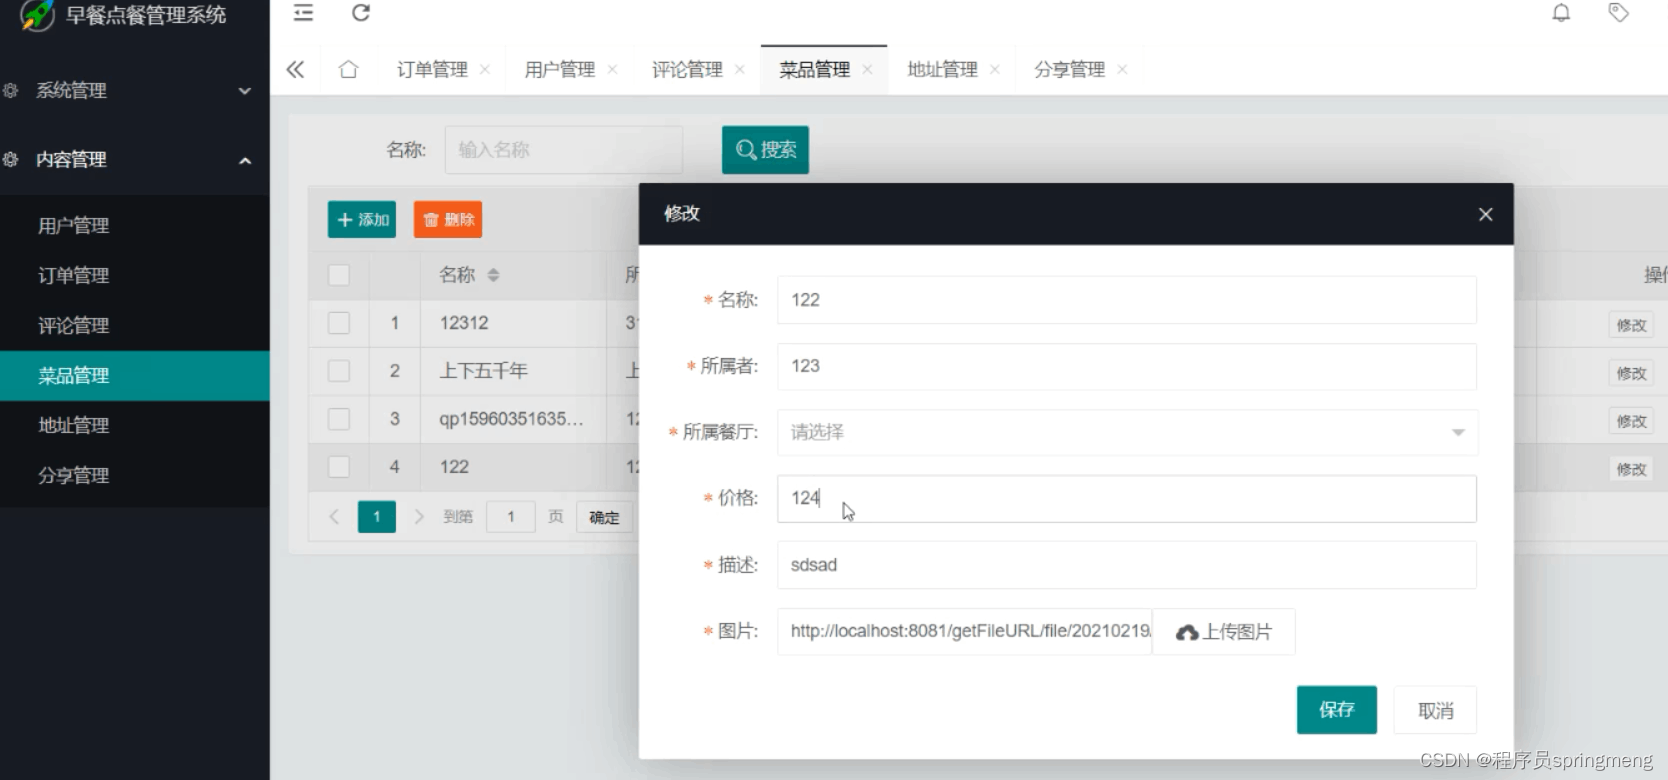The width and height of the screenshot is (1668, 780).
Task: Open the notification bell icon
Action: 1561,13
